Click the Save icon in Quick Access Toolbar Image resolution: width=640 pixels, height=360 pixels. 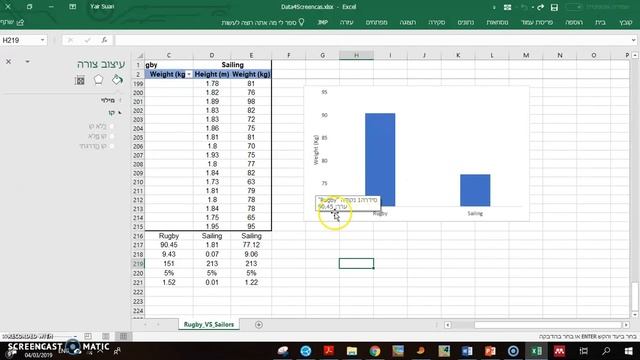coord(554,7)
